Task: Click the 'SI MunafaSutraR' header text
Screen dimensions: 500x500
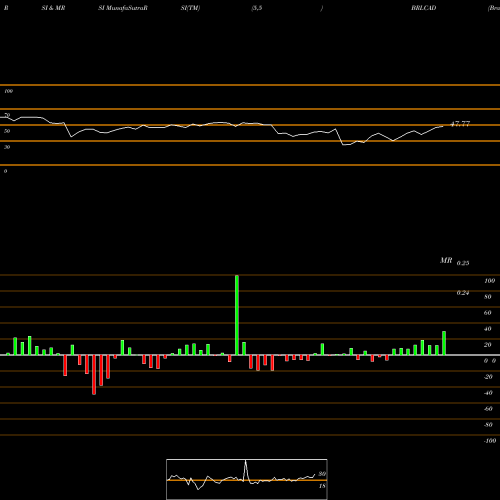Action: (123, 8)
